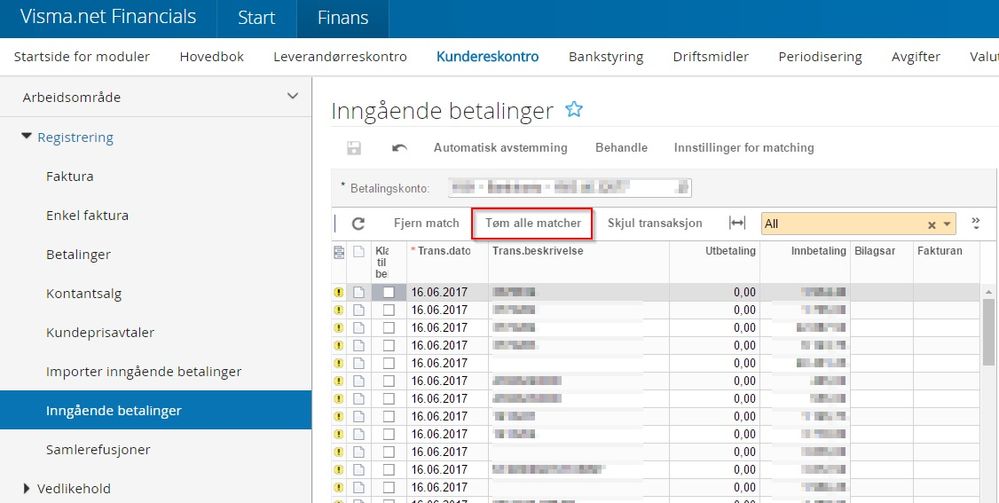Click Fjern match
Image resolution: width=999 pixels, height=503 pixels.
pos(426,223)
